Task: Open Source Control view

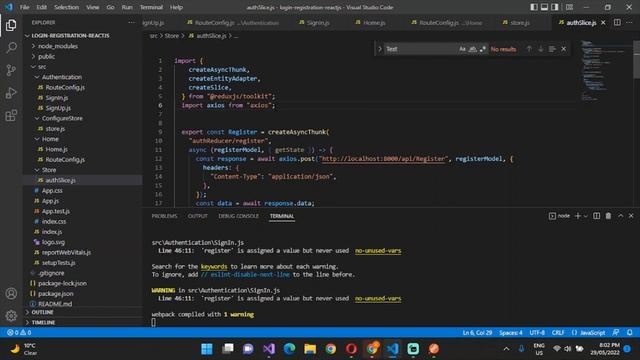Action: [x=11, y=70]
